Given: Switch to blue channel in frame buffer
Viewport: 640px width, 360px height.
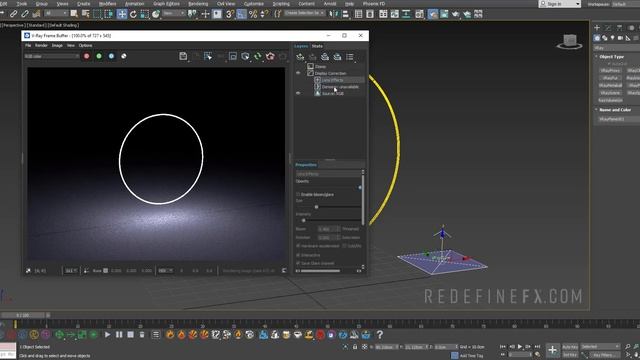Looking at the screenshot, I should tap(111, 56).
